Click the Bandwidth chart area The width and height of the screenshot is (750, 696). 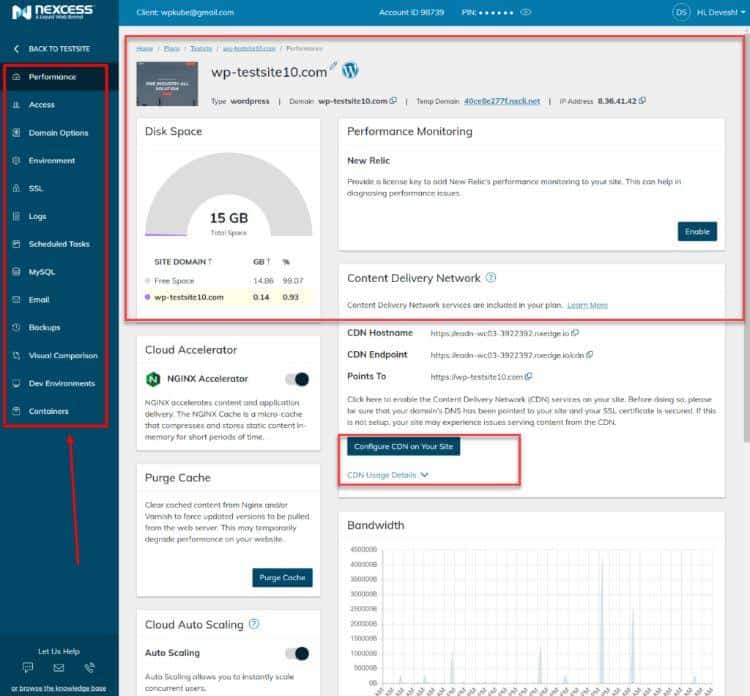(547, 617)
